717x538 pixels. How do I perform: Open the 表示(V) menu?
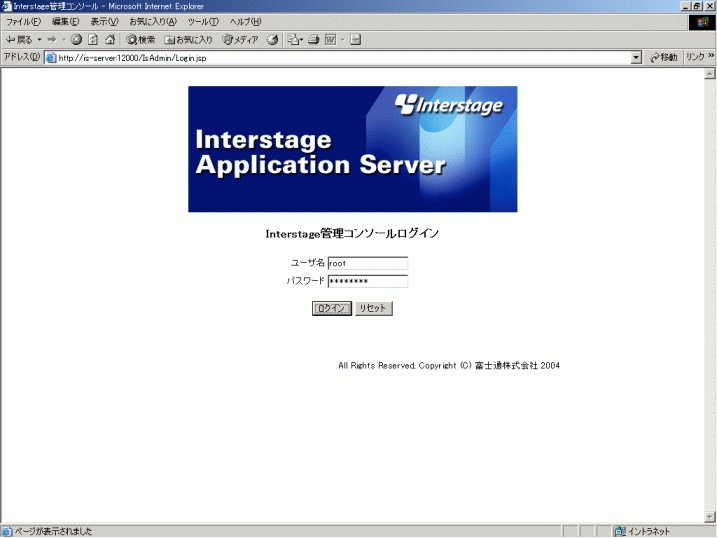(x=104, y=21)
